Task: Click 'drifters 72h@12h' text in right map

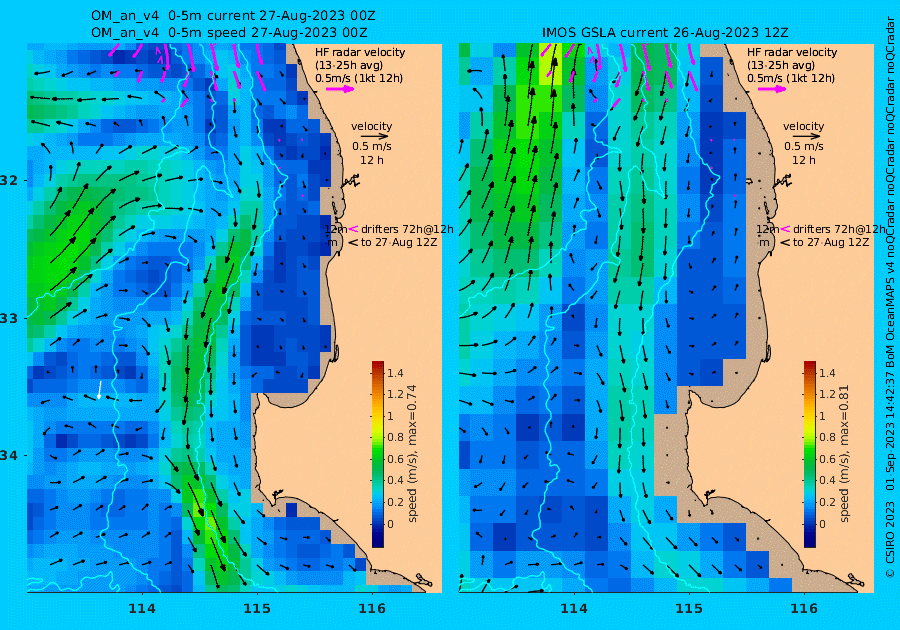Action: (x=839, y=229)
